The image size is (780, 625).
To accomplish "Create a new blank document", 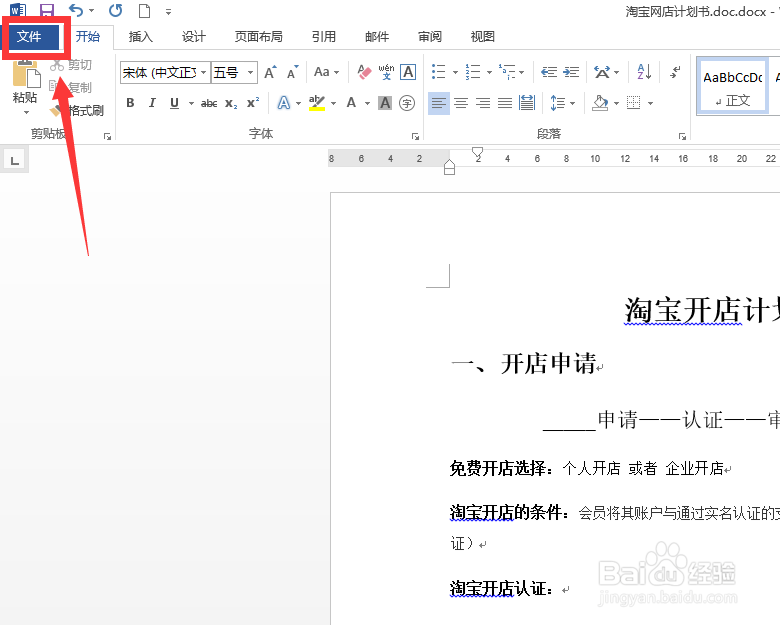I will 144,10.
